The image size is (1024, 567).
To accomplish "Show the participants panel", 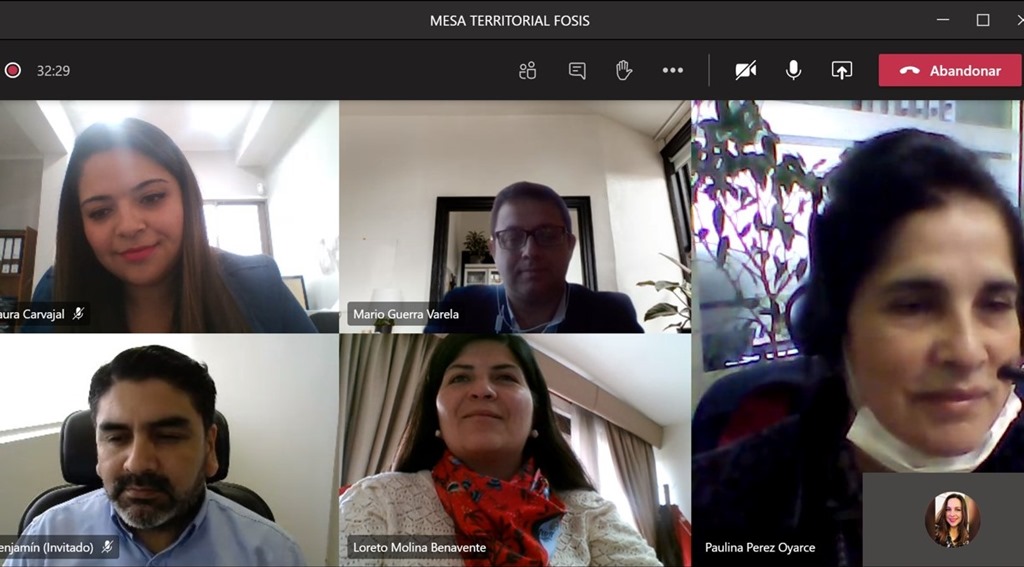I will point(528,71).
